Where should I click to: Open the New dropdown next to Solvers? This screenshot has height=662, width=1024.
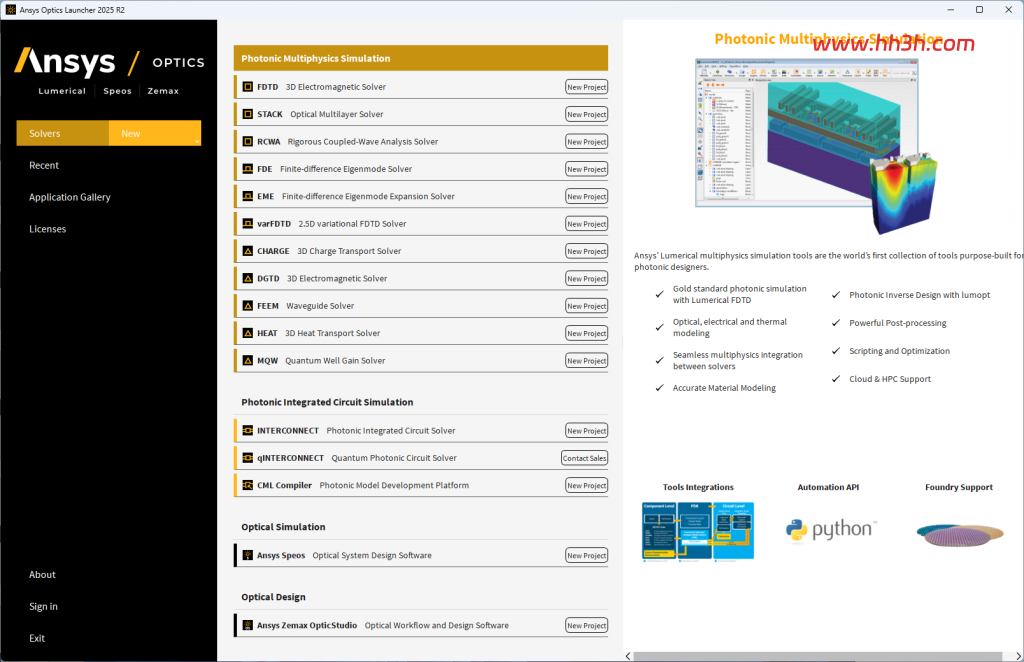pyautogui.click(x=155, y=133)
